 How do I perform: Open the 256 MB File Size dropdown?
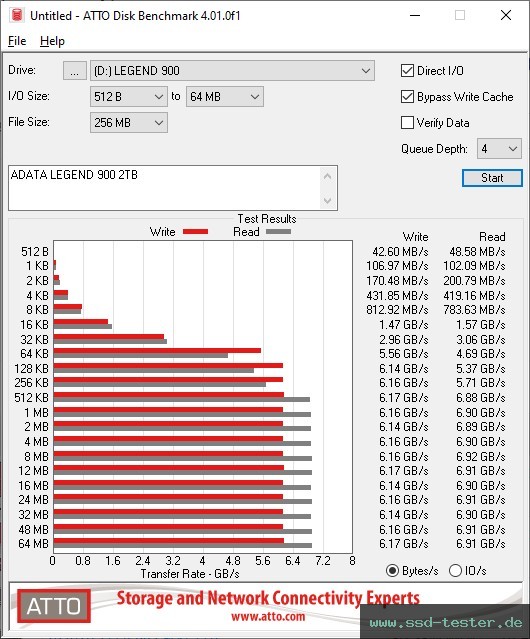(x=129, y=123)
